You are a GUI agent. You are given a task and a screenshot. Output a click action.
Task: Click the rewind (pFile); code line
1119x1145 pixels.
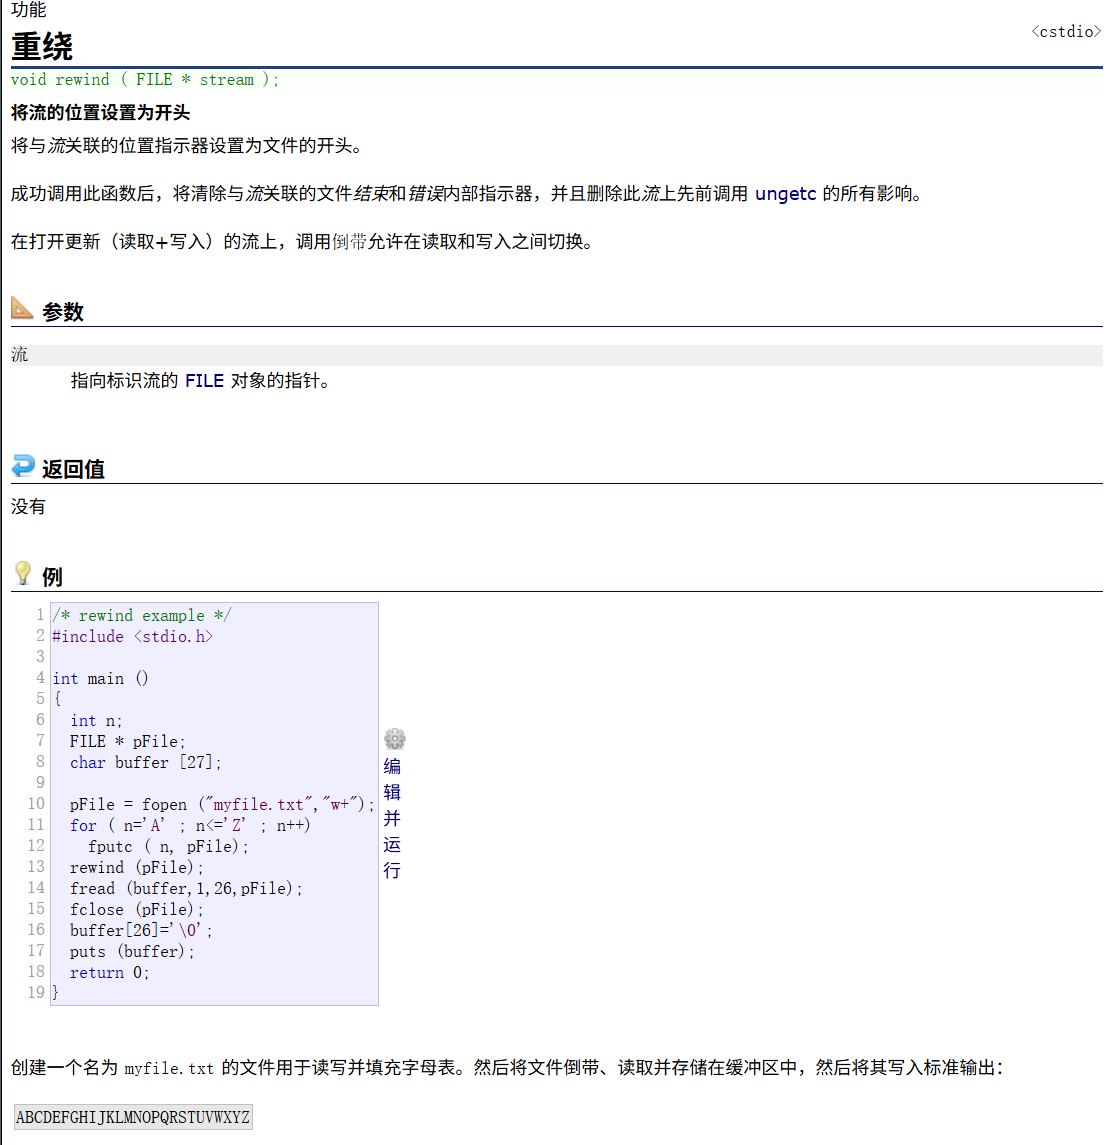[x=137, y=868]
